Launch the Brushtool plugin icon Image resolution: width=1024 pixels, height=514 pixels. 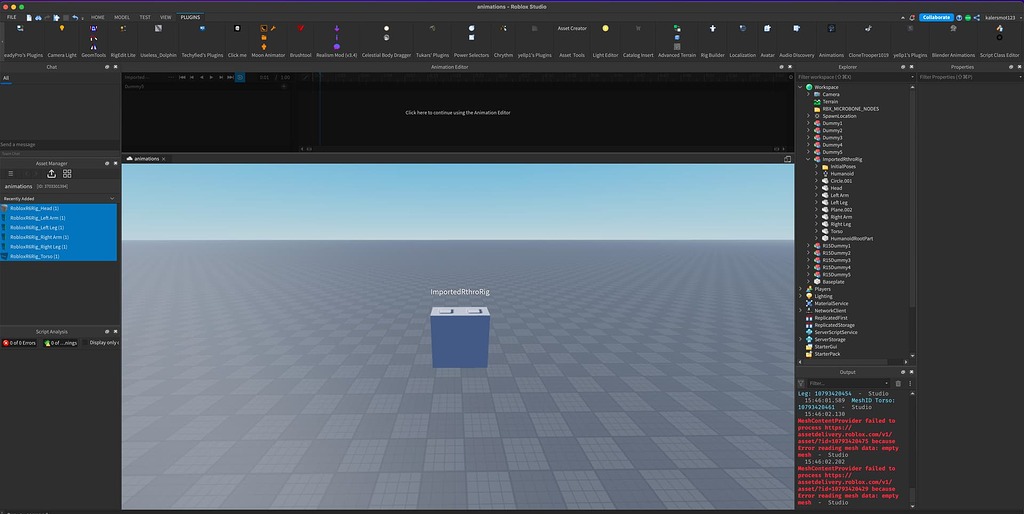(x=300, y=28)
